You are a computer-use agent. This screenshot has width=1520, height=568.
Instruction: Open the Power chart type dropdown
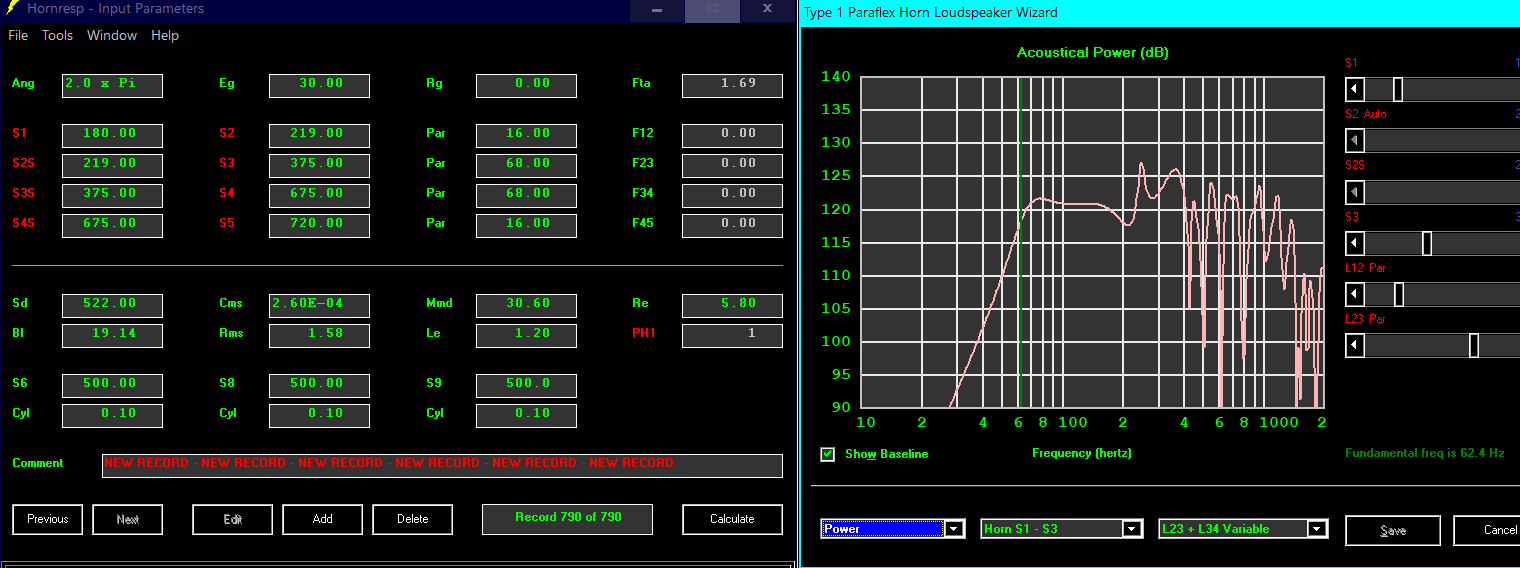point(893,529)
